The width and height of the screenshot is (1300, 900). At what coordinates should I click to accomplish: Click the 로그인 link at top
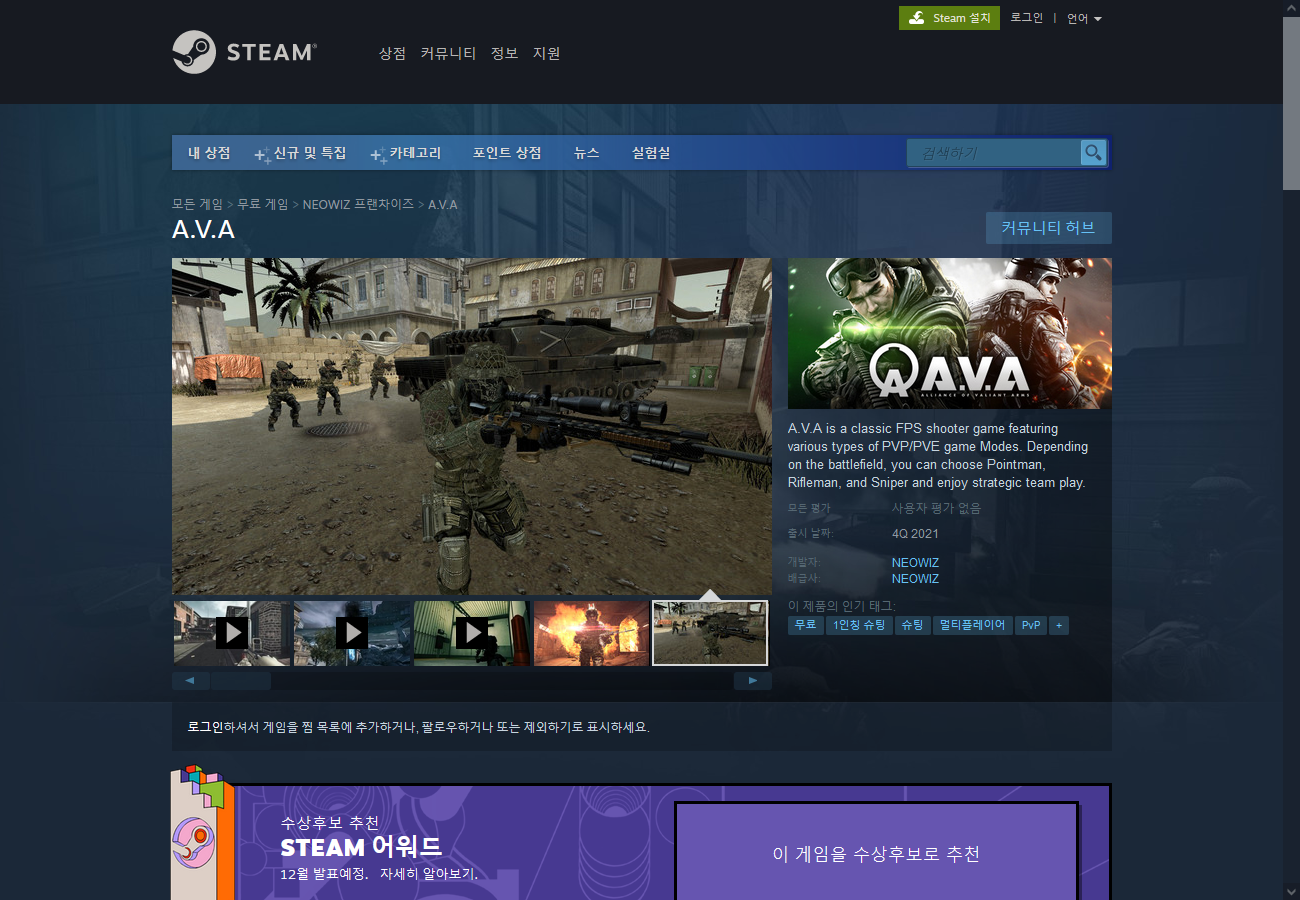click(x=1026, y=18)
